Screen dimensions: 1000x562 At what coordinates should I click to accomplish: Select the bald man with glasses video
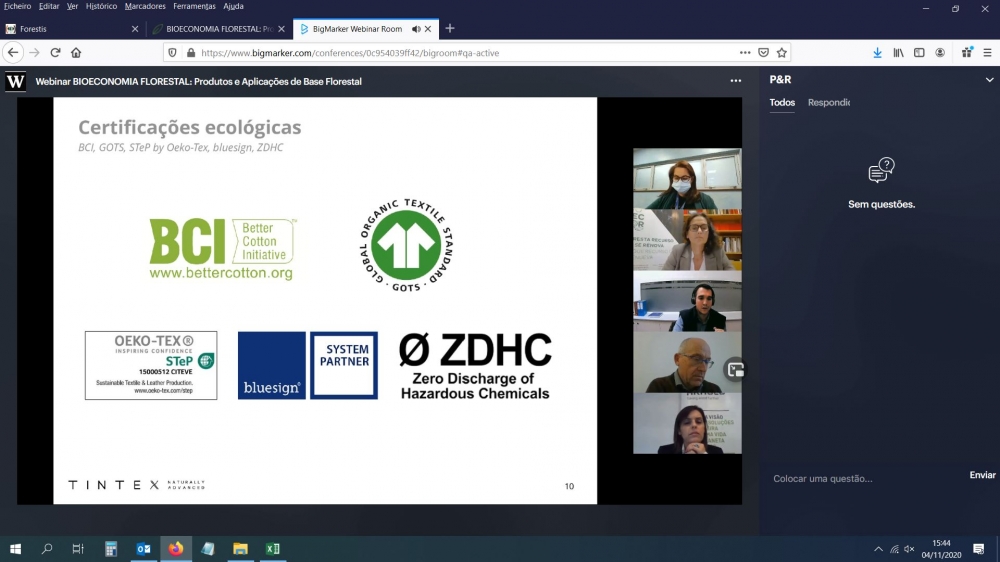click(x=687, y=362)
